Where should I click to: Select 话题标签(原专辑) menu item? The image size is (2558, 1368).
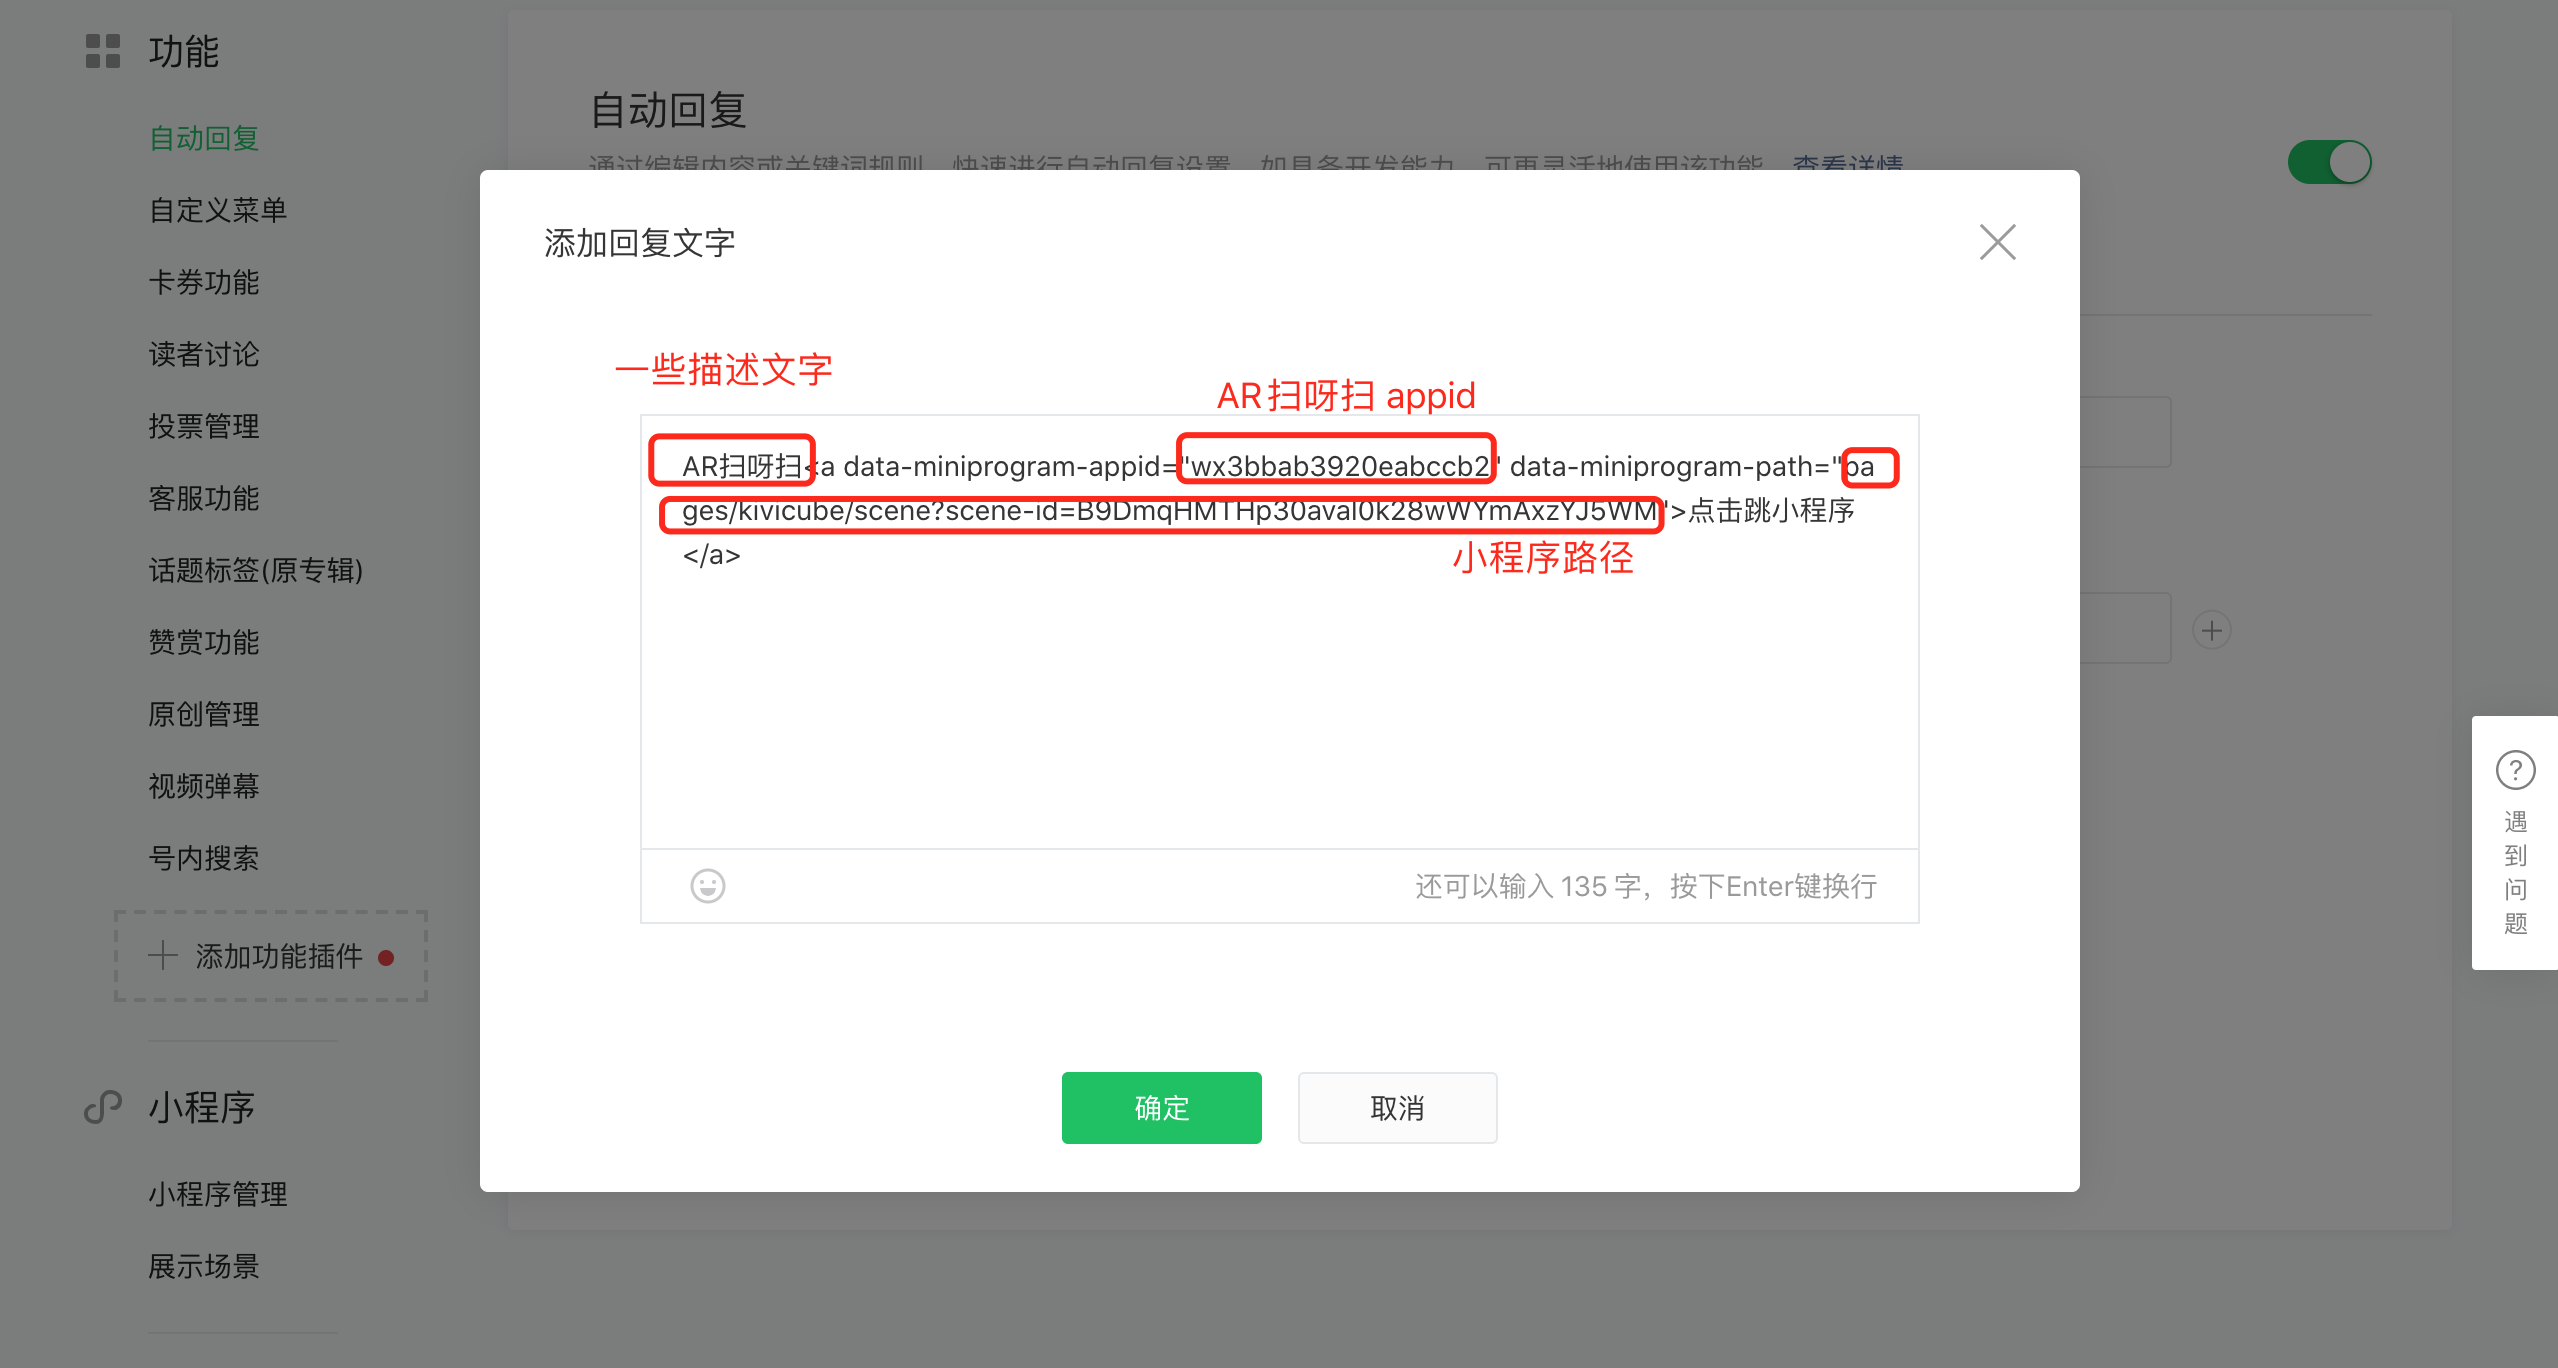coord(256,570)
